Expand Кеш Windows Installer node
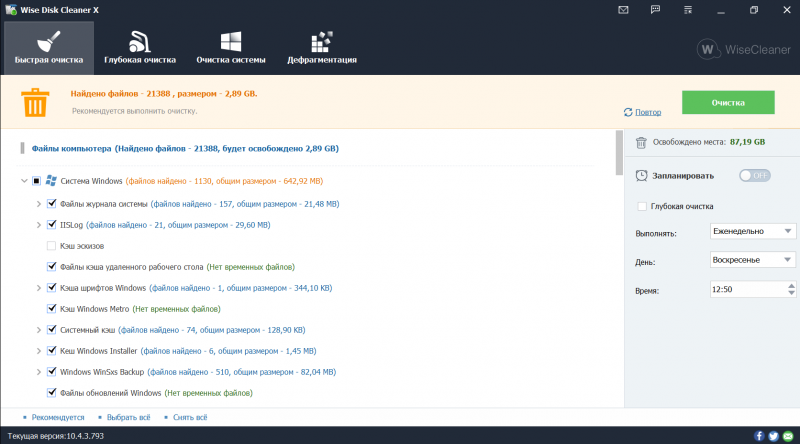This screenshot has width=800, height=444. click(39, 351)
